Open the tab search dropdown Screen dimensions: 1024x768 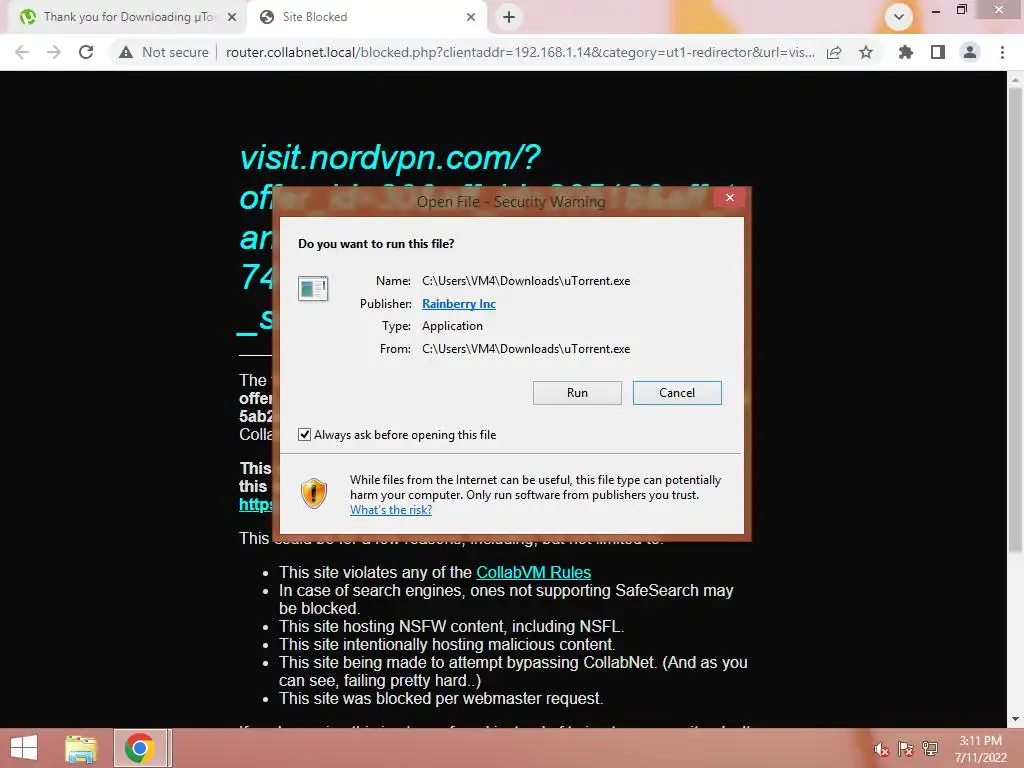(899, 17)
